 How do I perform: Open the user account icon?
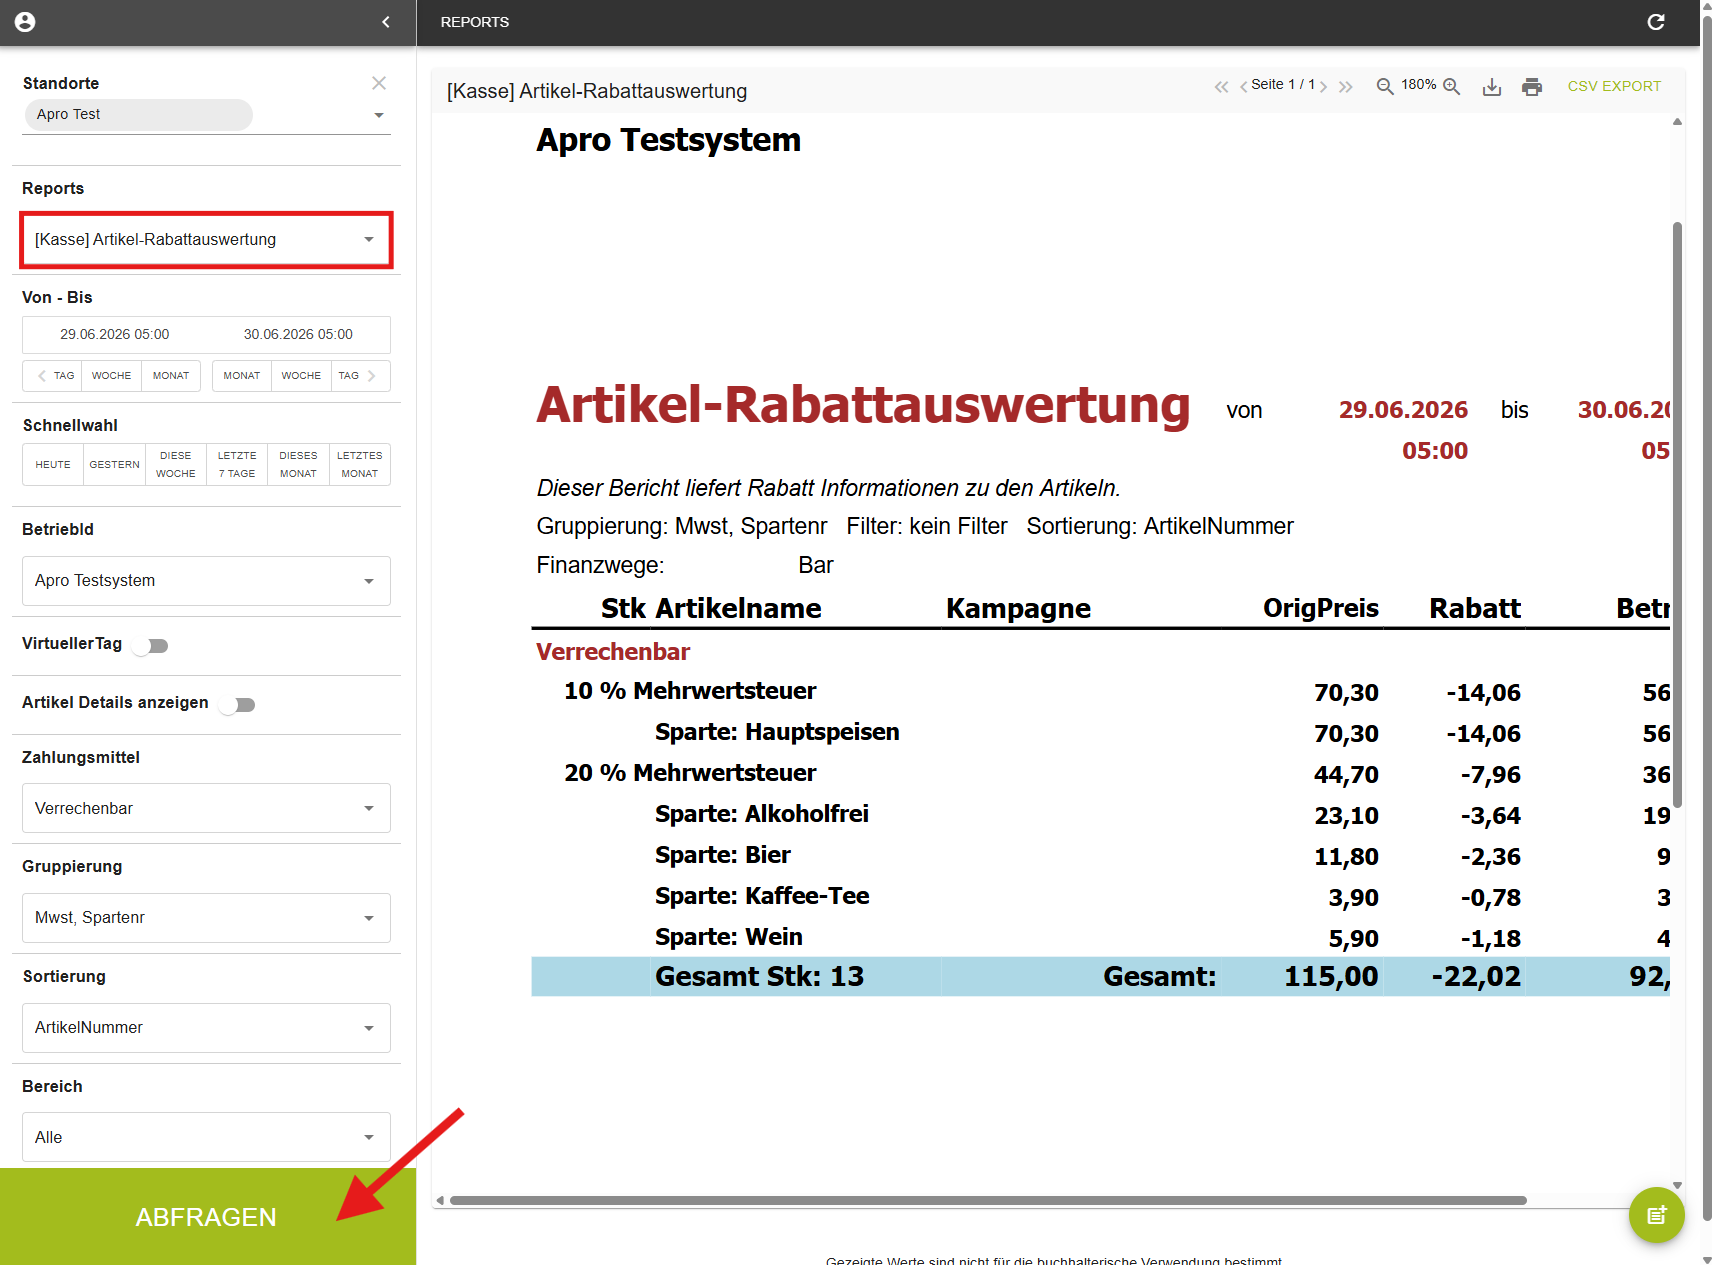(25, 22)
